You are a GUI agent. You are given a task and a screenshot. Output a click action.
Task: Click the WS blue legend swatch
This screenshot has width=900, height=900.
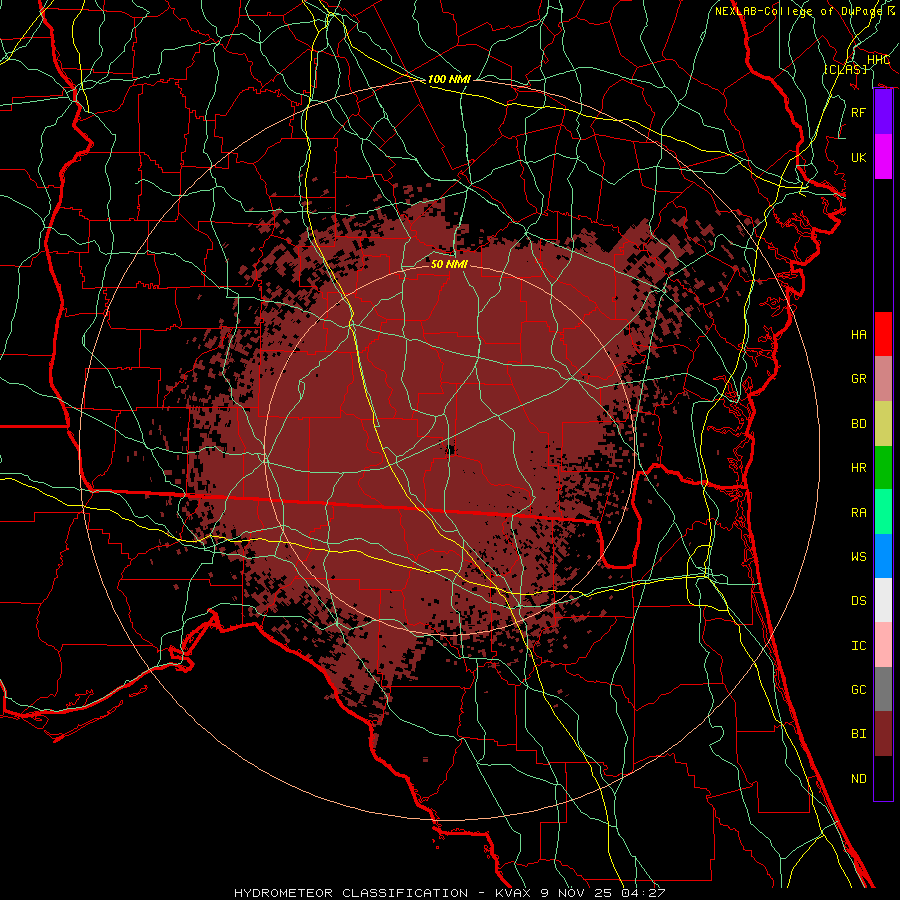883,556
